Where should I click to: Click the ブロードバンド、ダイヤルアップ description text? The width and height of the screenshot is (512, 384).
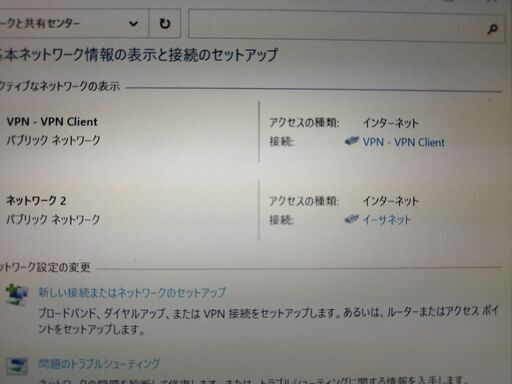click(268, 321)
